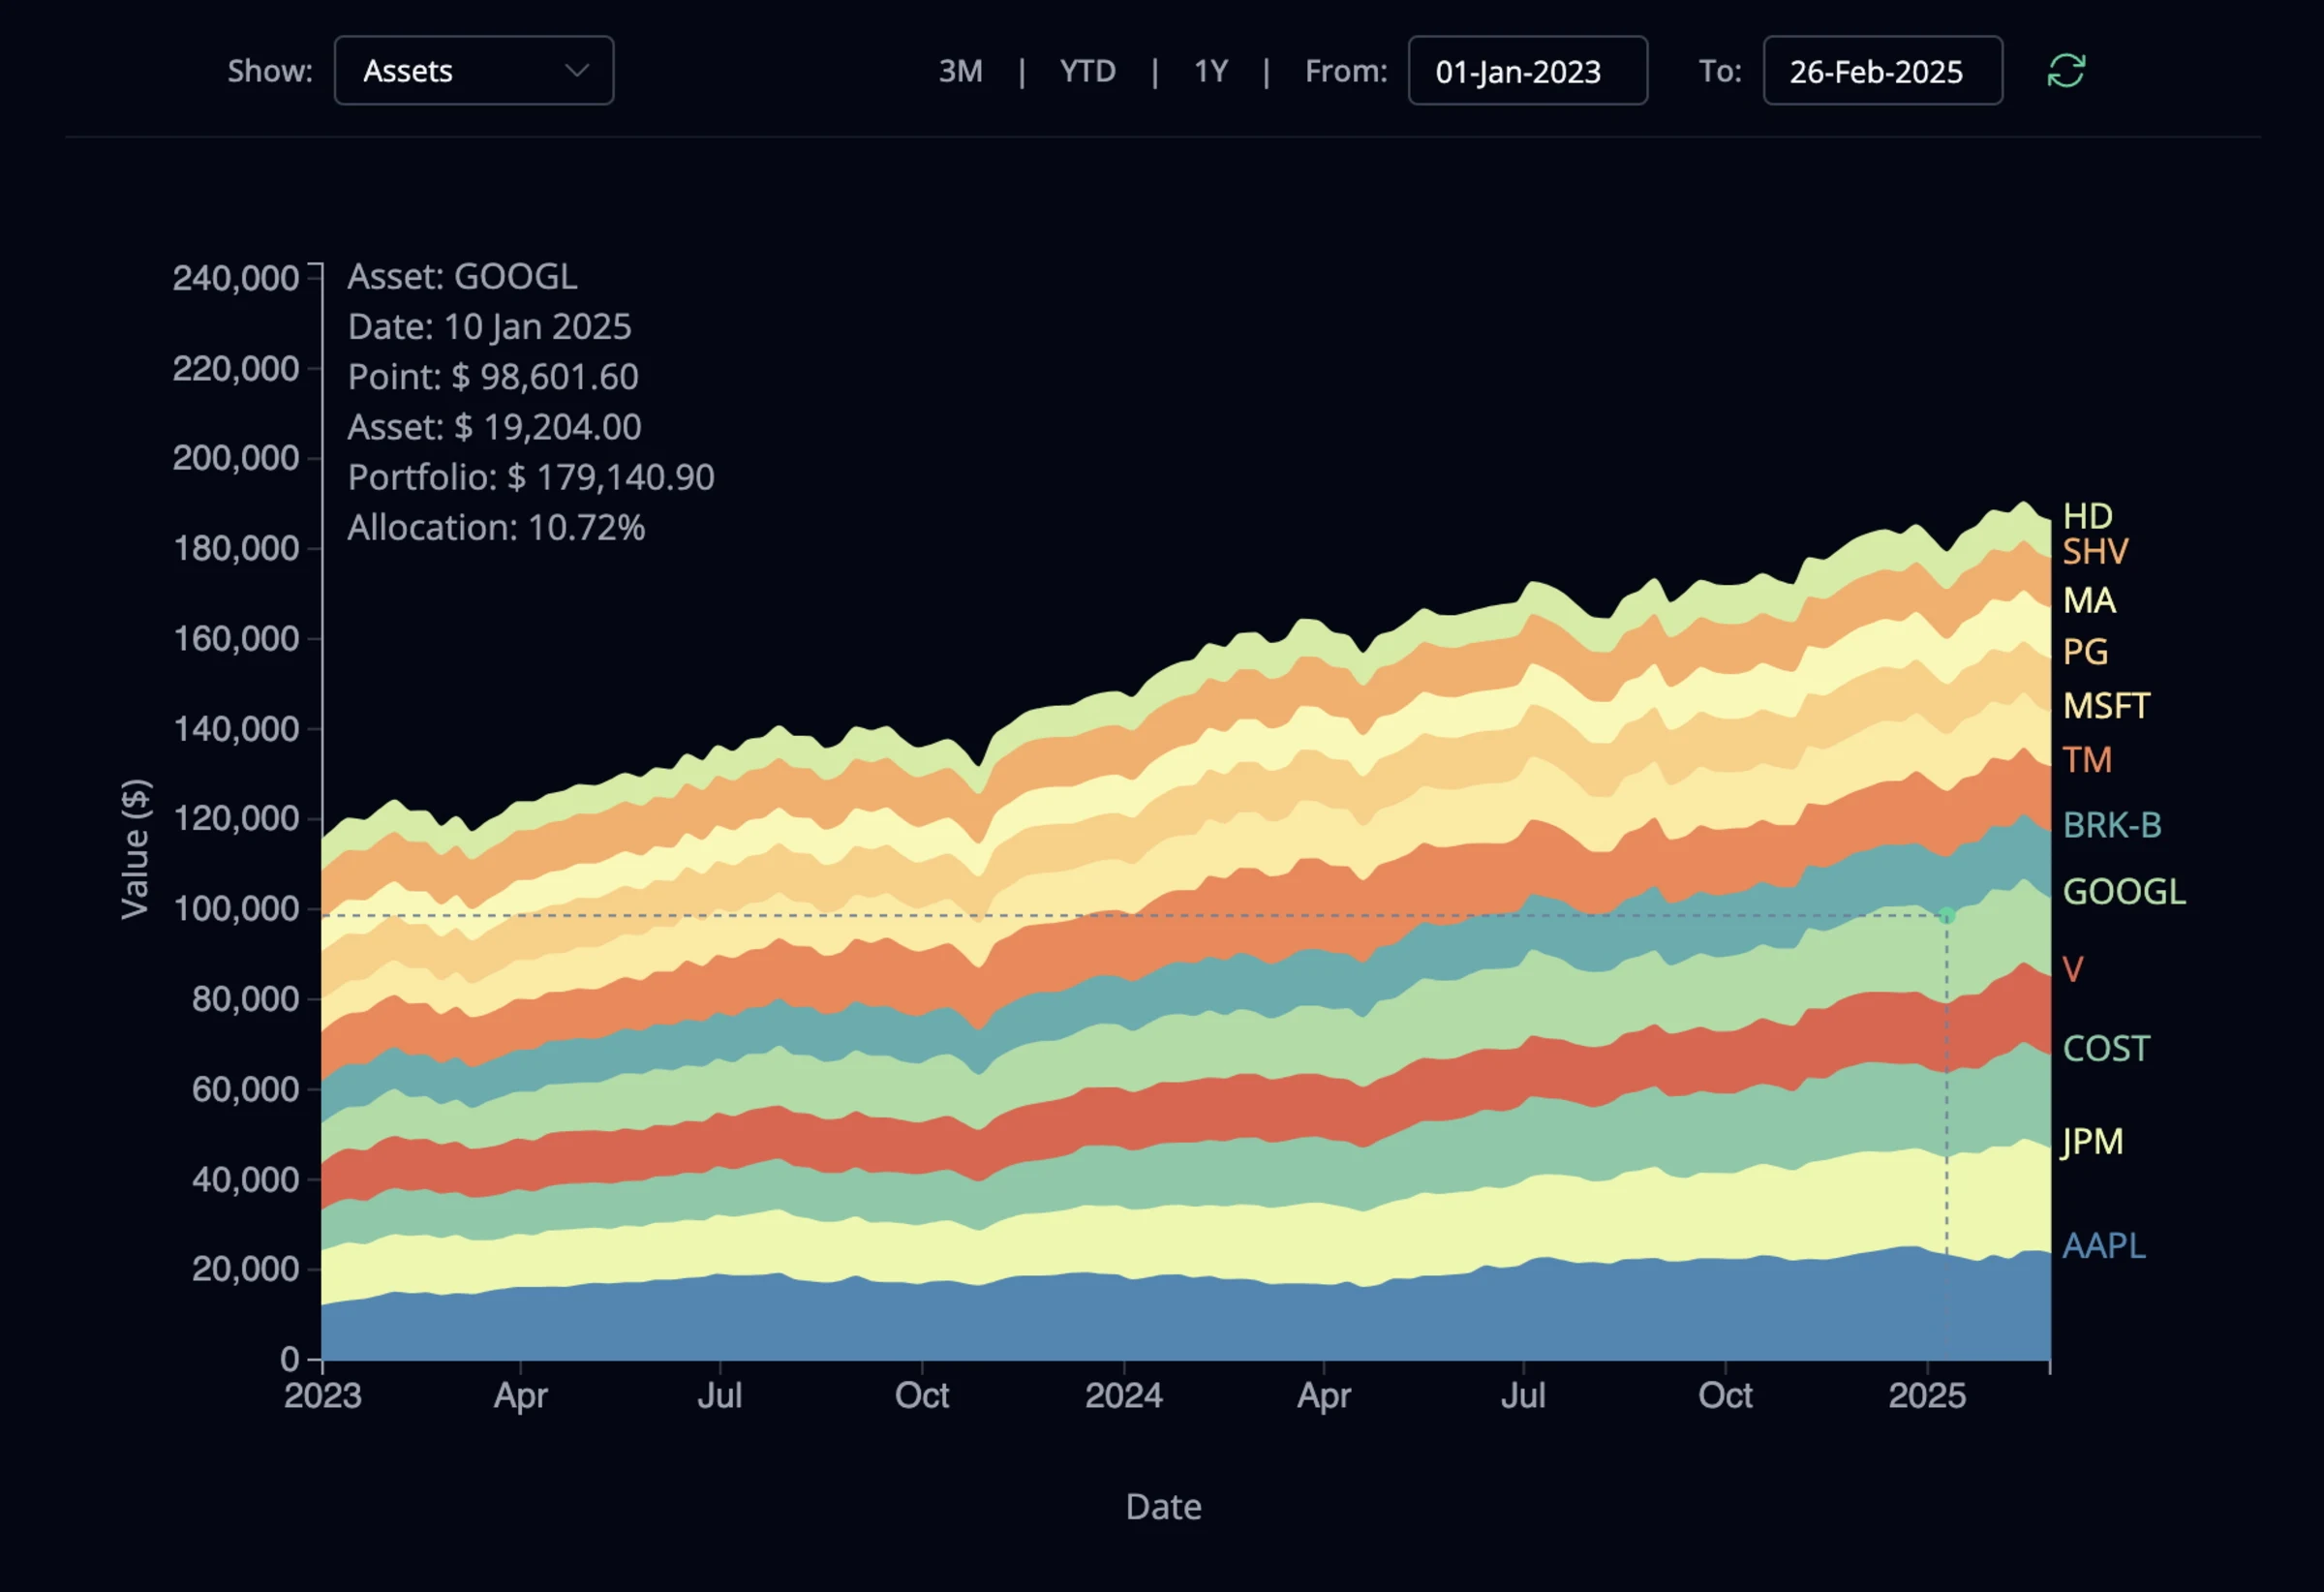
Task: Click the 2025 x-axis tick label
Action: coord(1927,1395)
